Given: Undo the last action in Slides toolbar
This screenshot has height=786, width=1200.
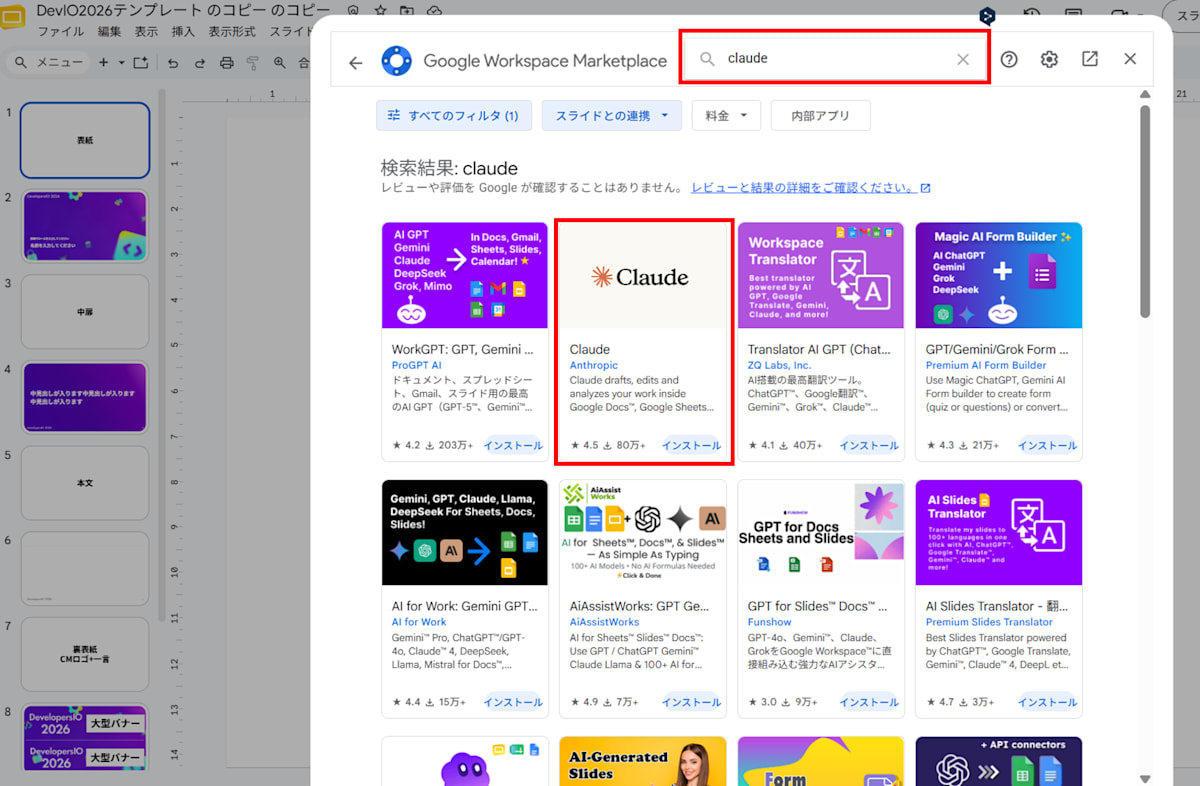Looking at the screenshot, I should coord(173,63).
